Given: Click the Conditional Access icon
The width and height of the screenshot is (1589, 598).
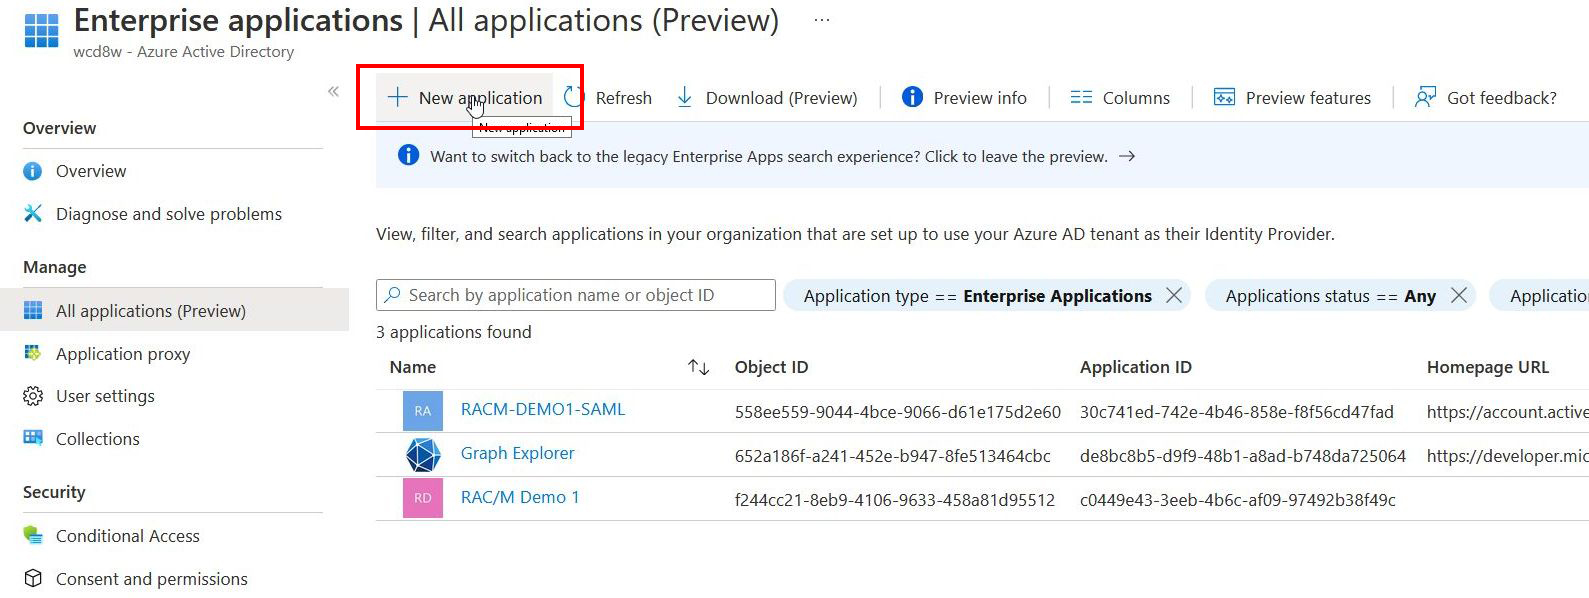Looking at the screenshot, I should [33, 535].
